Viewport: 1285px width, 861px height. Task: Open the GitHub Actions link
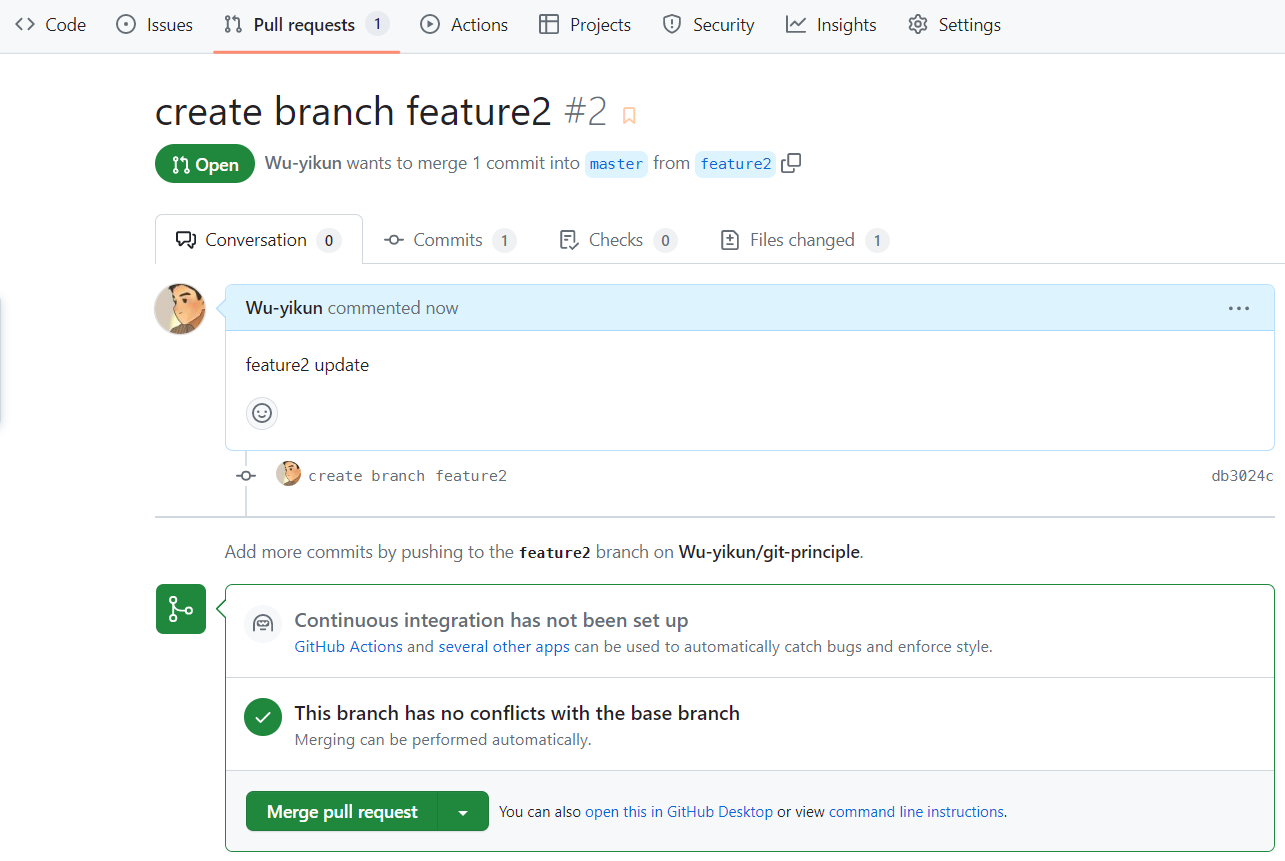pyautogui.click(x=348, y=647)
